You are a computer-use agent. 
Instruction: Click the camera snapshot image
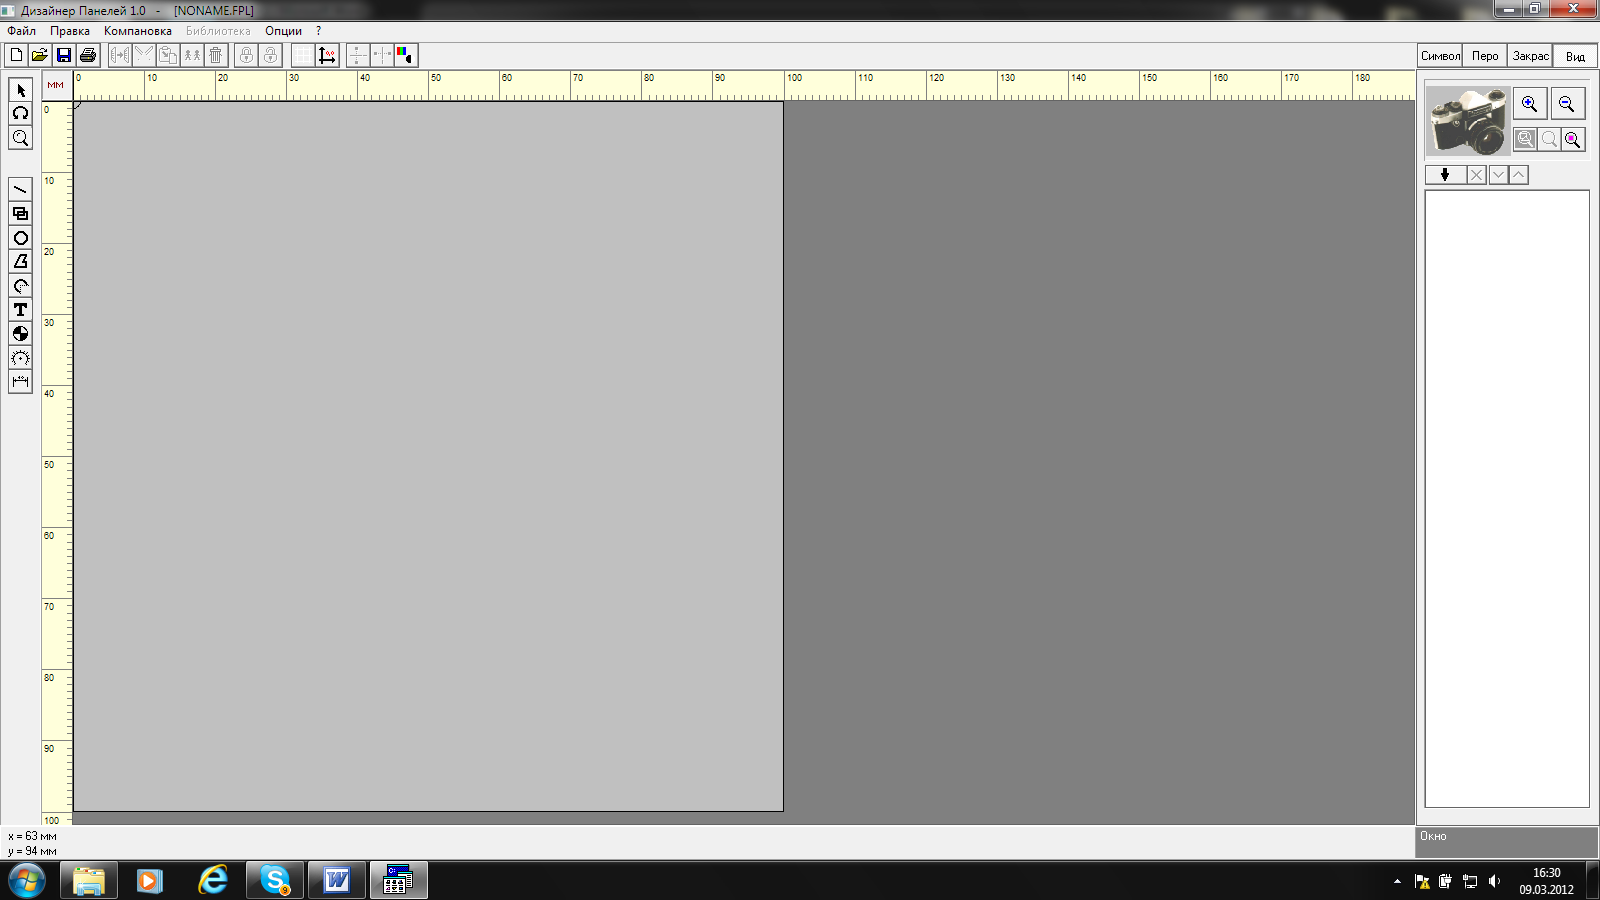tap(1467, 120)
